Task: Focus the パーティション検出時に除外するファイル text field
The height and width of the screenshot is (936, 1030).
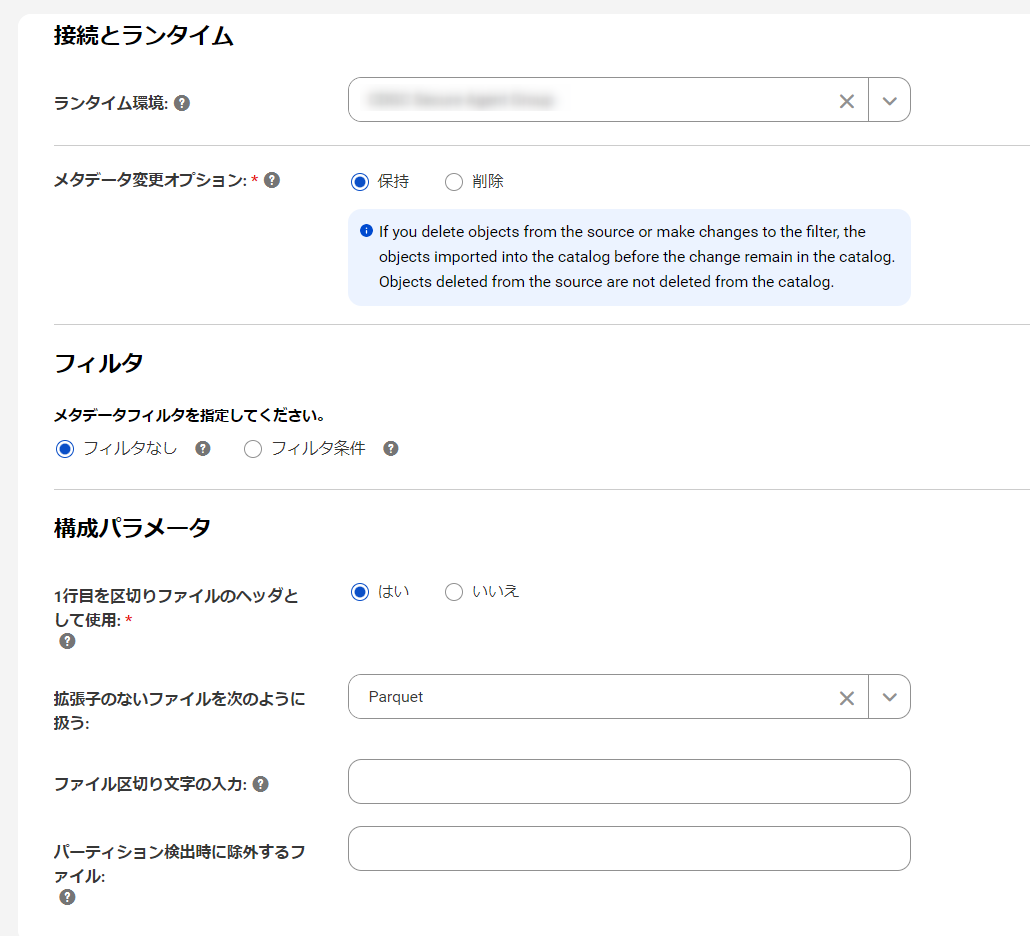Action: tap(629, 849)
